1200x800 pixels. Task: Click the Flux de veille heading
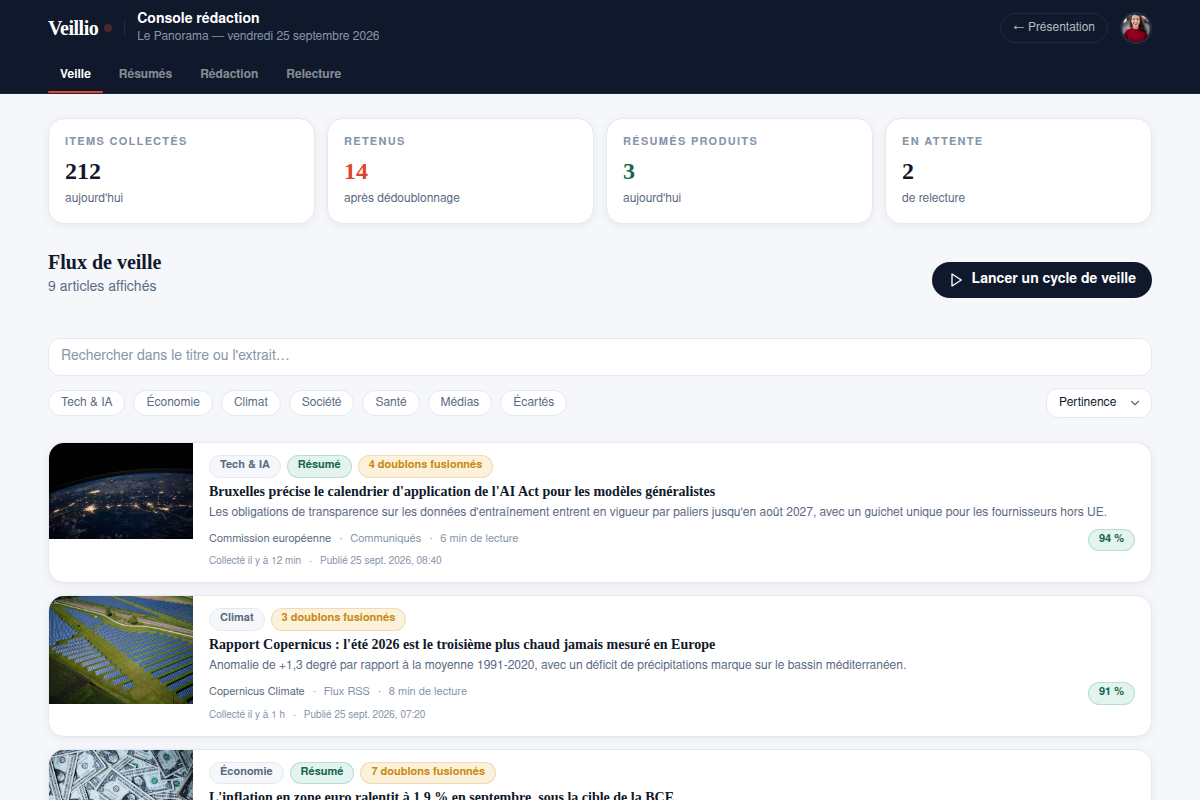pyautogui.click(x=105, y=262)
